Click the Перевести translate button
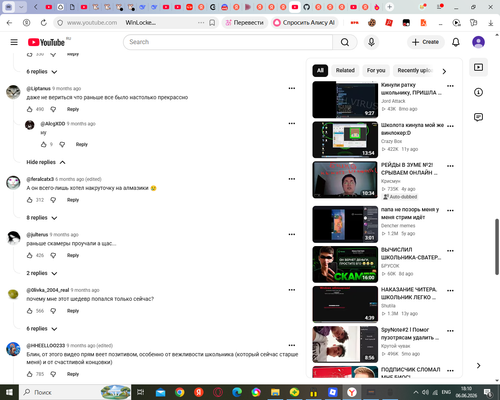Image resolution: width=500 pixels, height=400 pixels. coord(245,23)
